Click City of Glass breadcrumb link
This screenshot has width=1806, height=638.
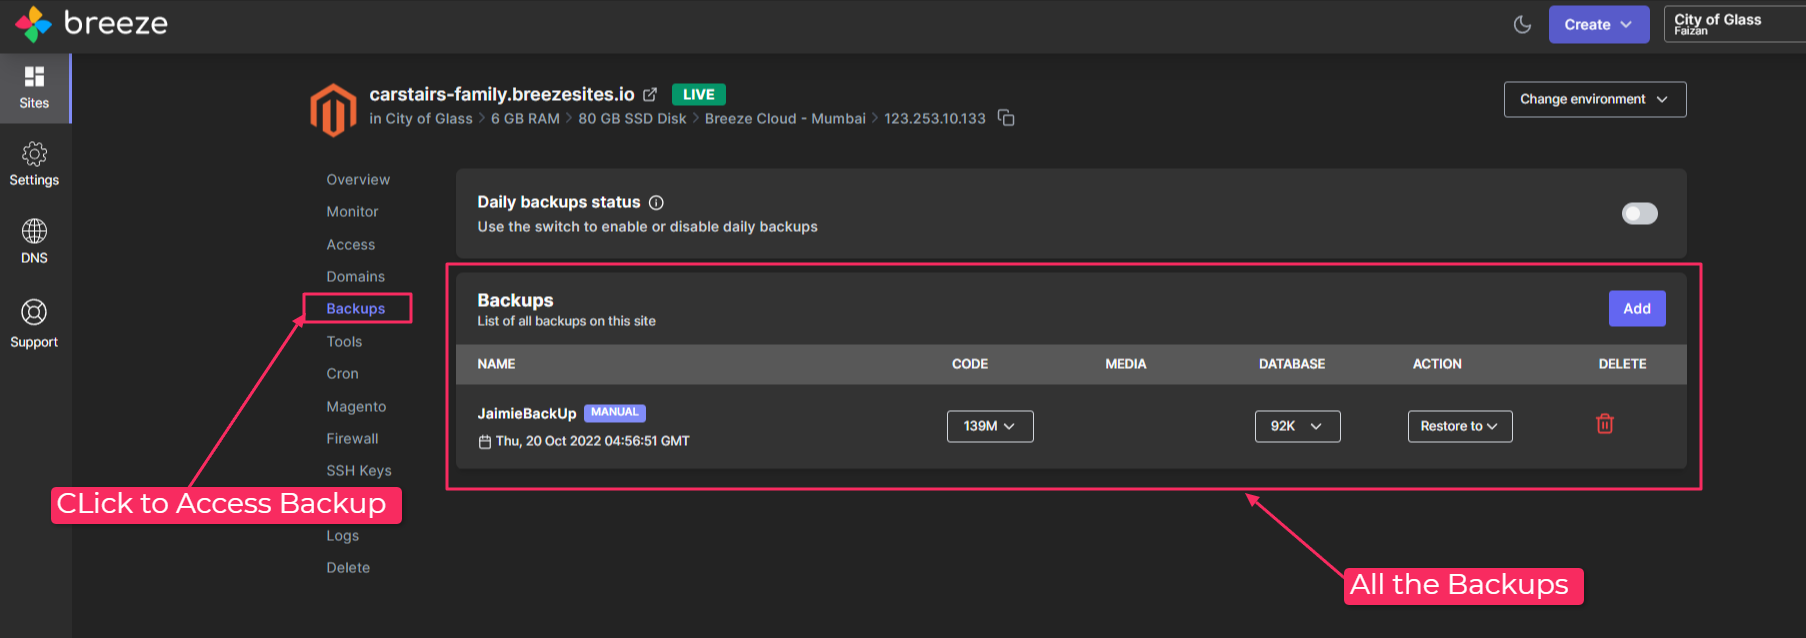point(429,119)
